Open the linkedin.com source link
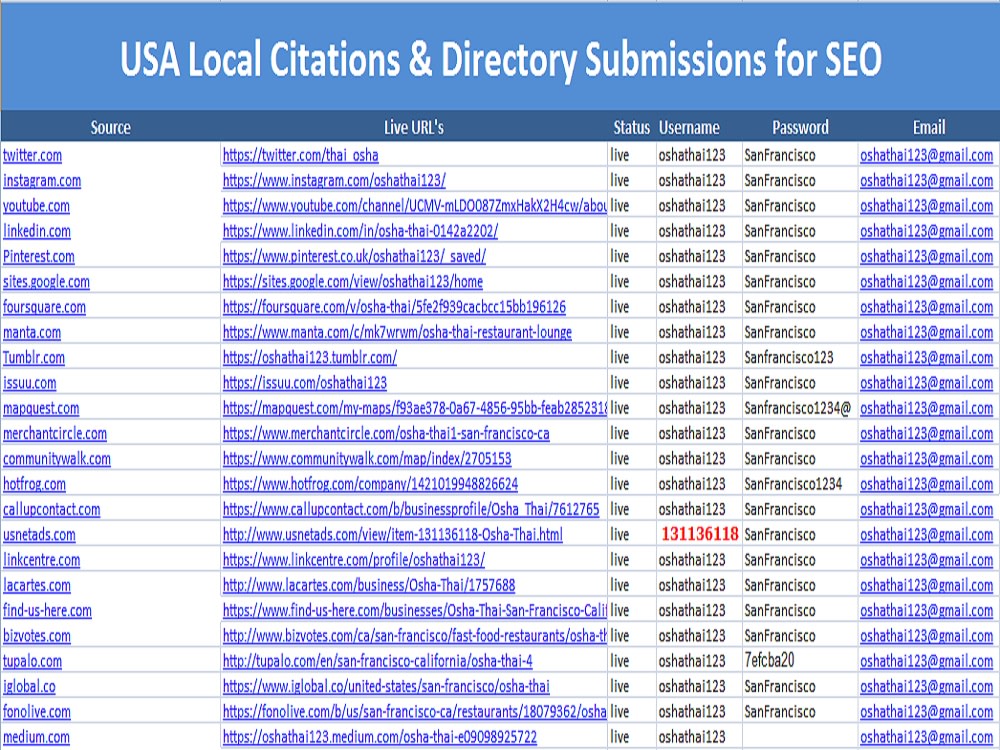 pos(37,231)
